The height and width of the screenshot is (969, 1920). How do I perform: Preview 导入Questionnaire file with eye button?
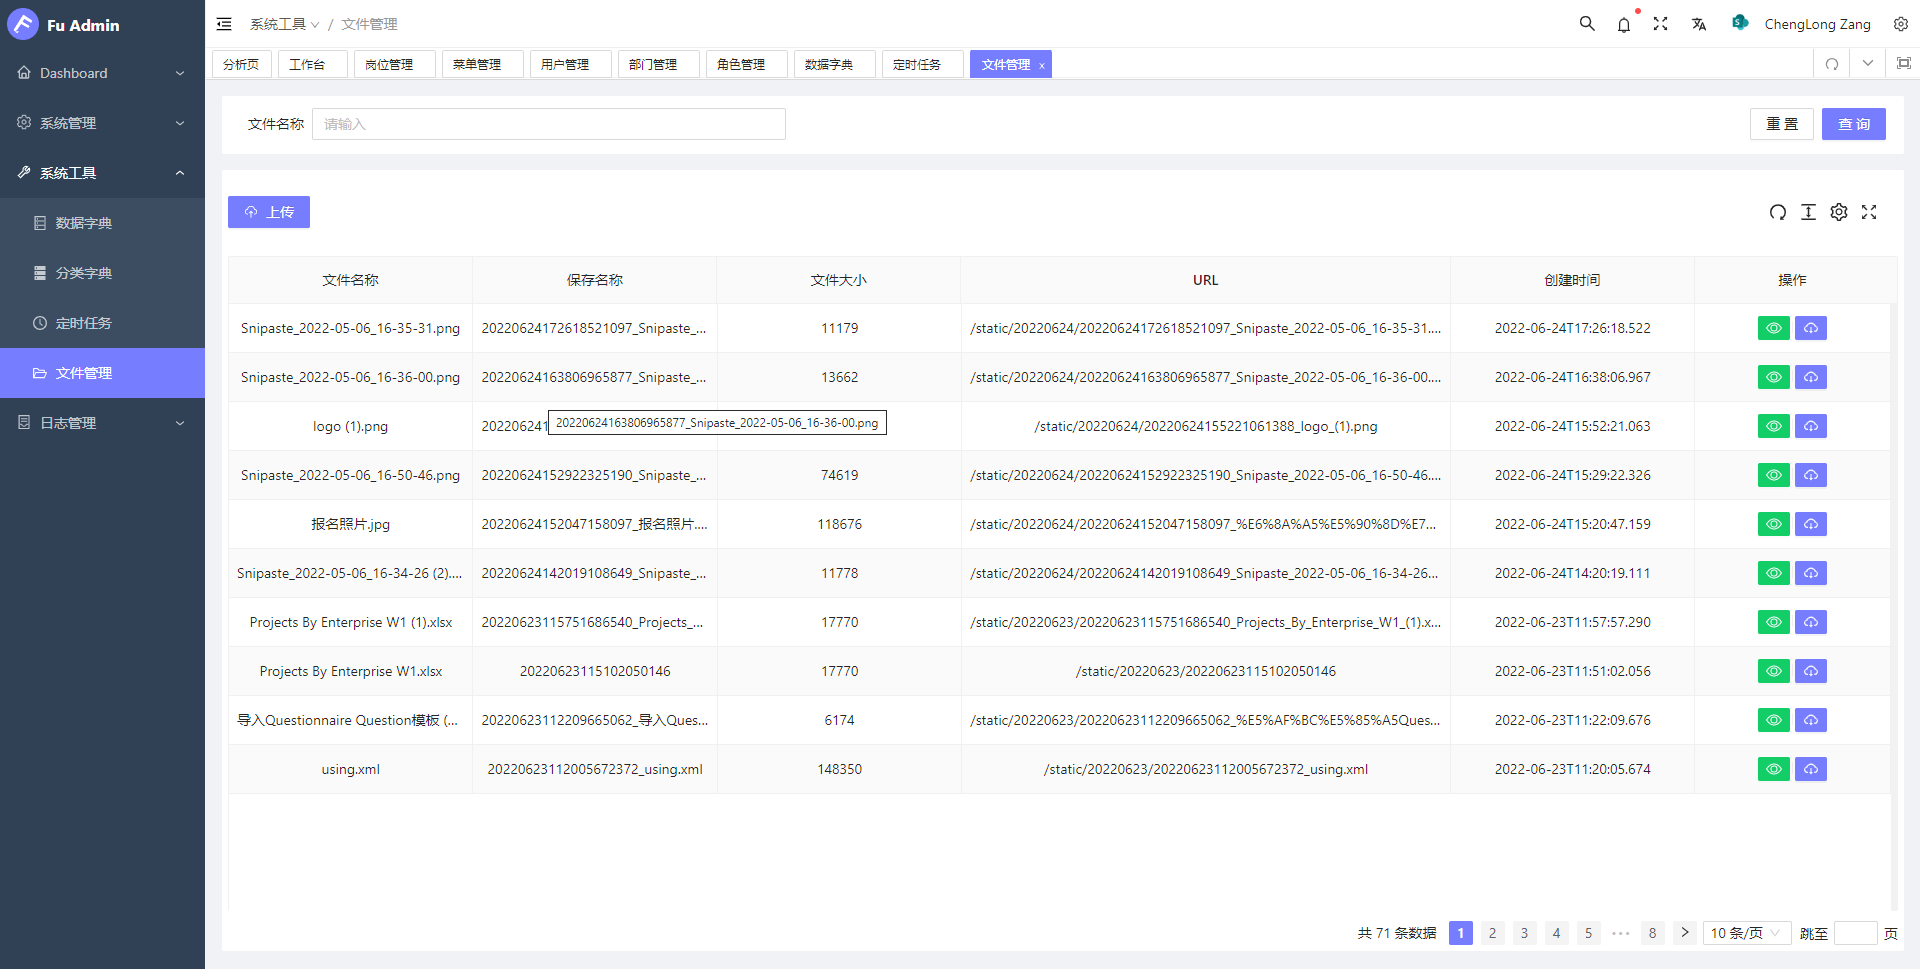click(x=1774, y=720)
